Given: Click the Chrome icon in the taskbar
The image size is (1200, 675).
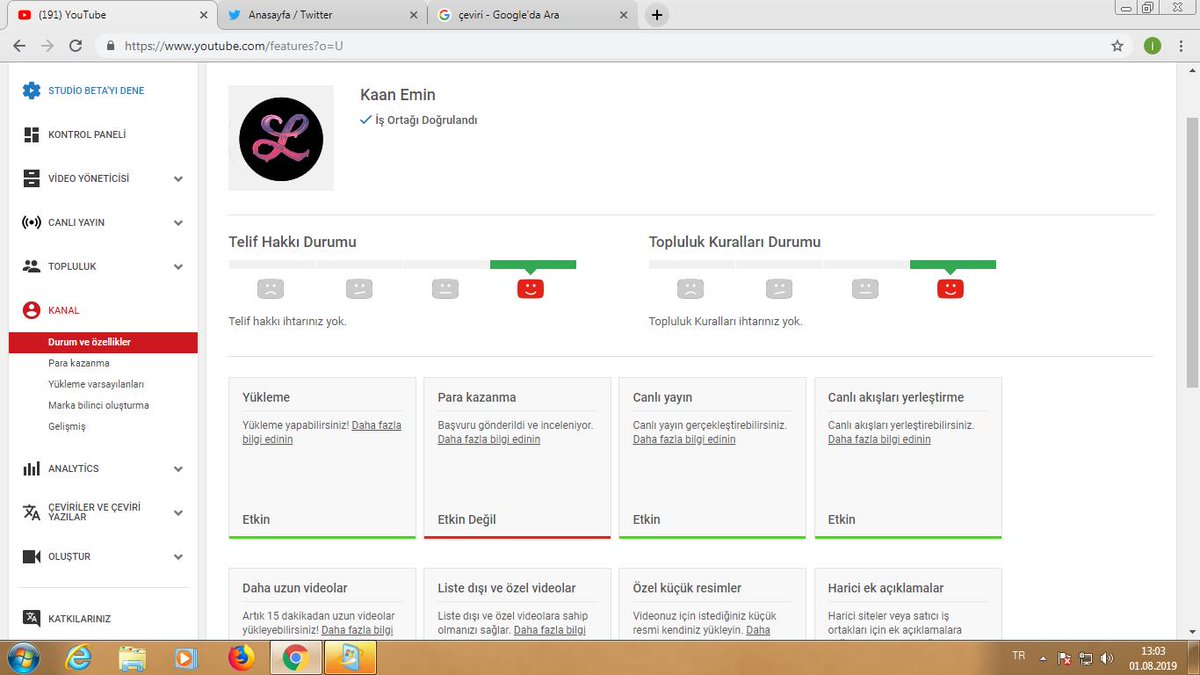Looking at the screenshot, I should [x=295, y=657].
